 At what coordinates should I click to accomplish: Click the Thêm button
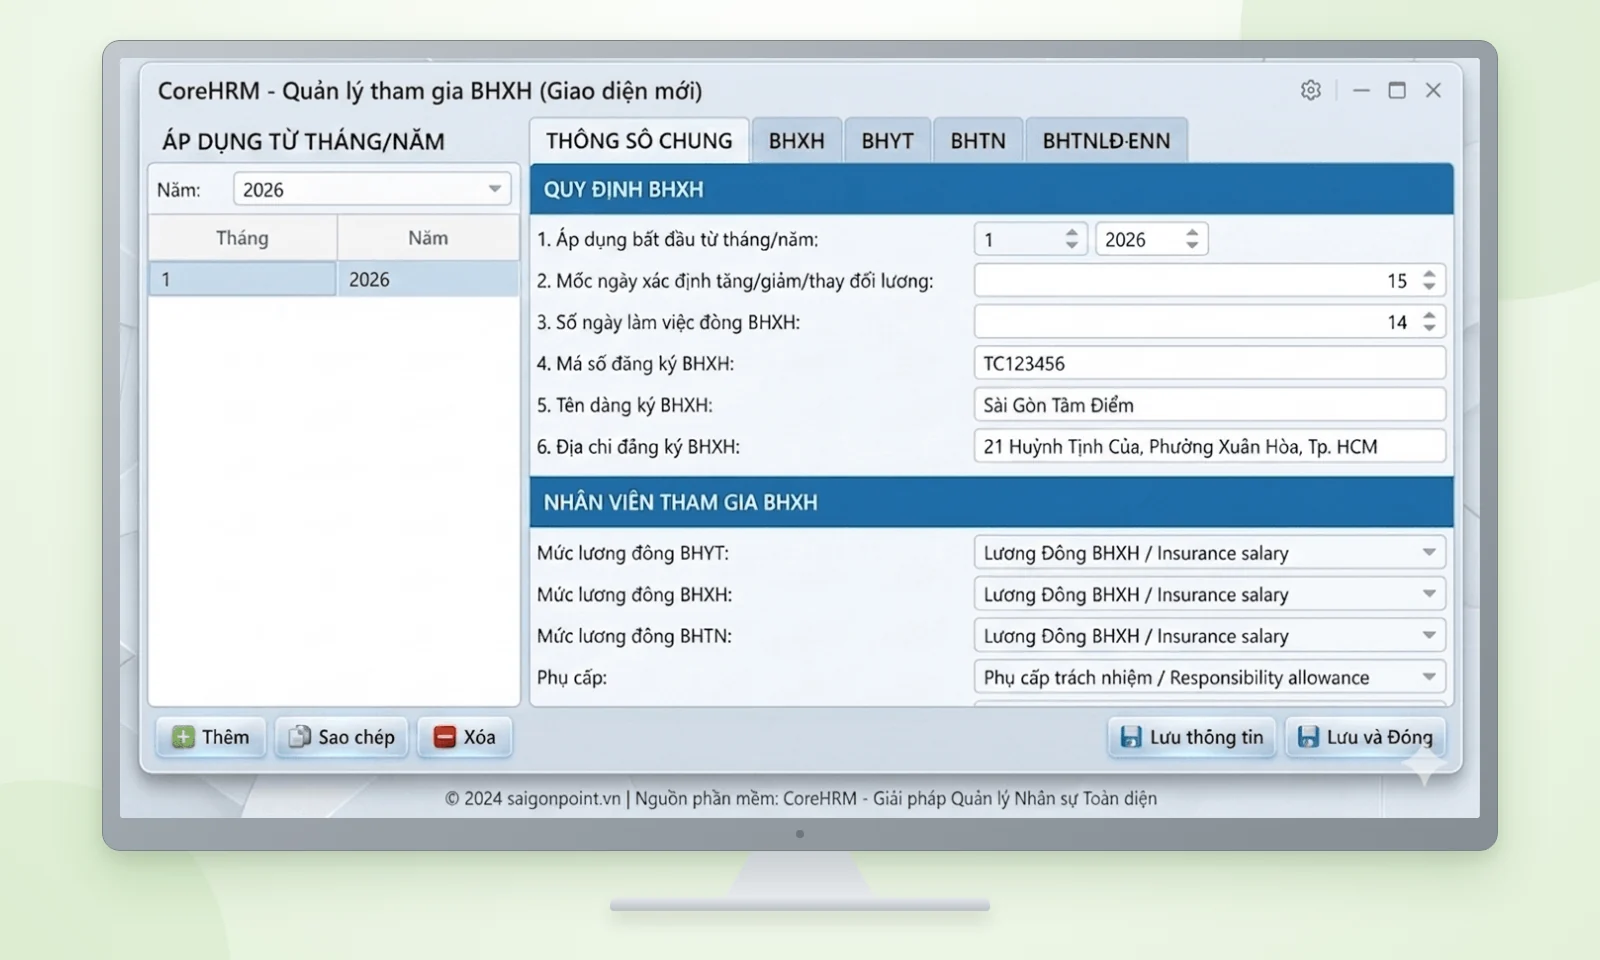(211, 737)
